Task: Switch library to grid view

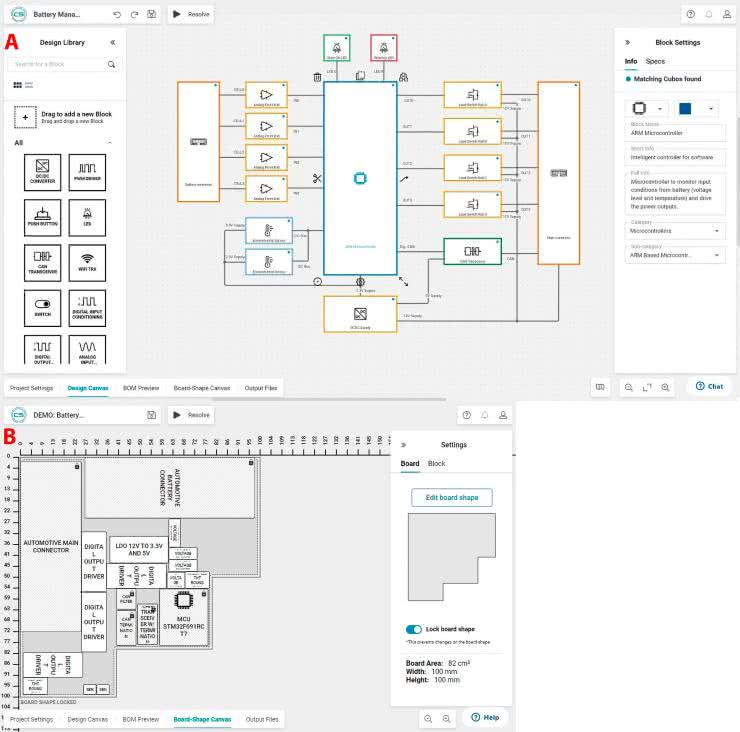Action: [x=18, y=86]
